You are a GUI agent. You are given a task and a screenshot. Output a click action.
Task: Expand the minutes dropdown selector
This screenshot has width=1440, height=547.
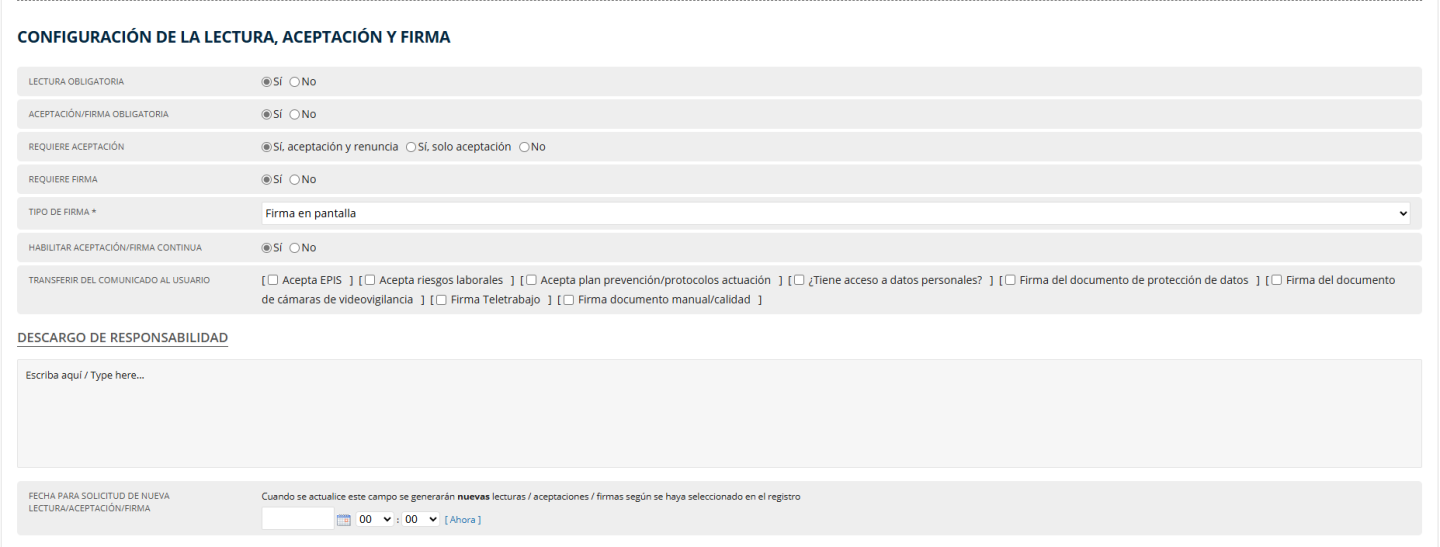click(421, 520)
